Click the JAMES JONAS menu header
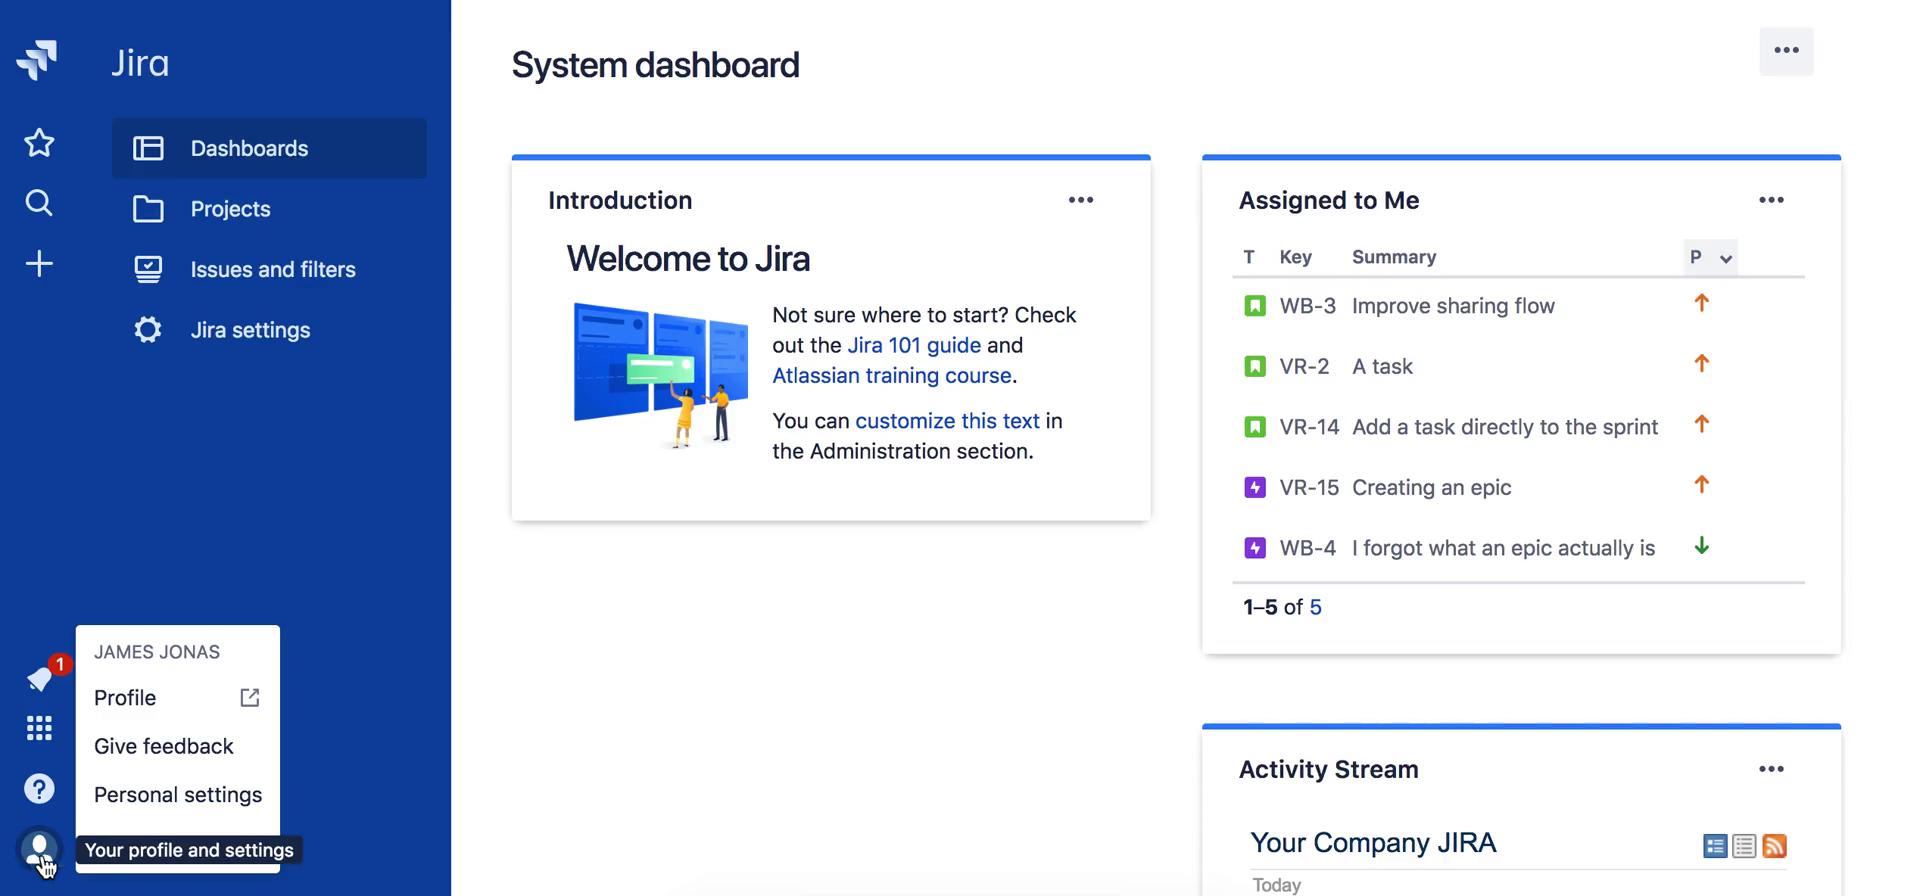The width and height of the screenshot is (1920, 896). pos(157,652)
